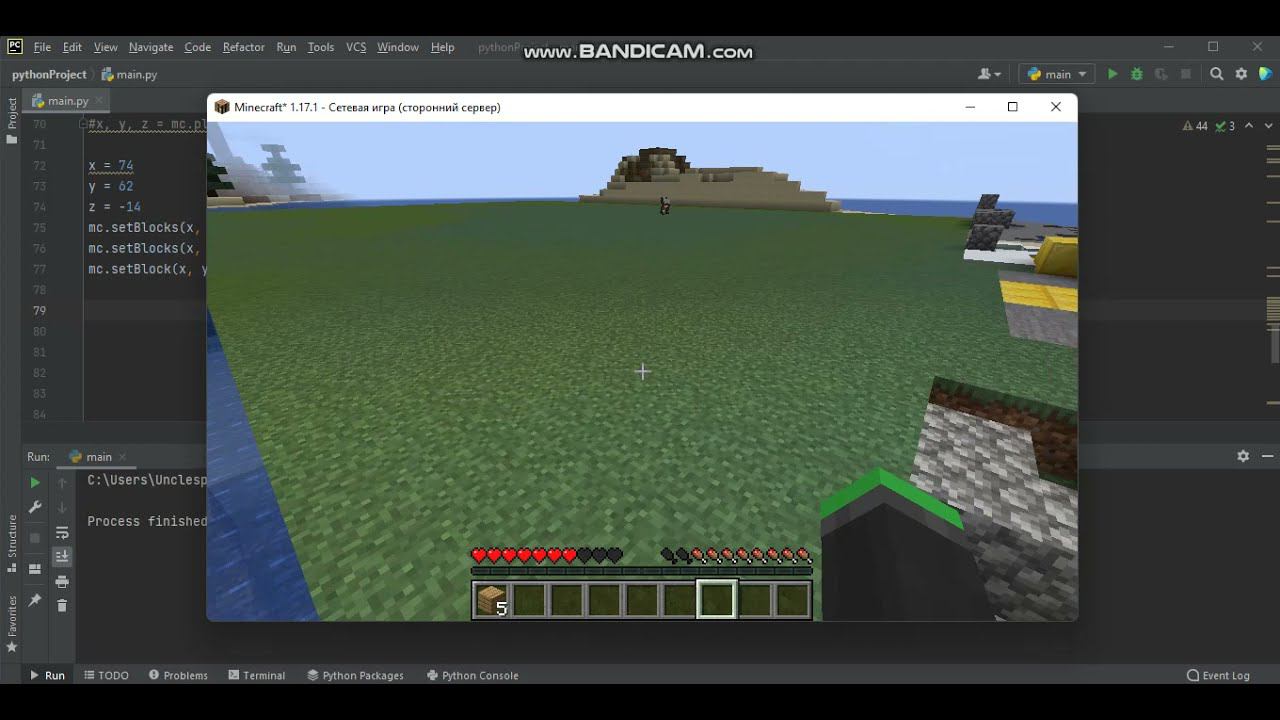Open Problems tool window
1280x720 pixels.
click(178, 675)
